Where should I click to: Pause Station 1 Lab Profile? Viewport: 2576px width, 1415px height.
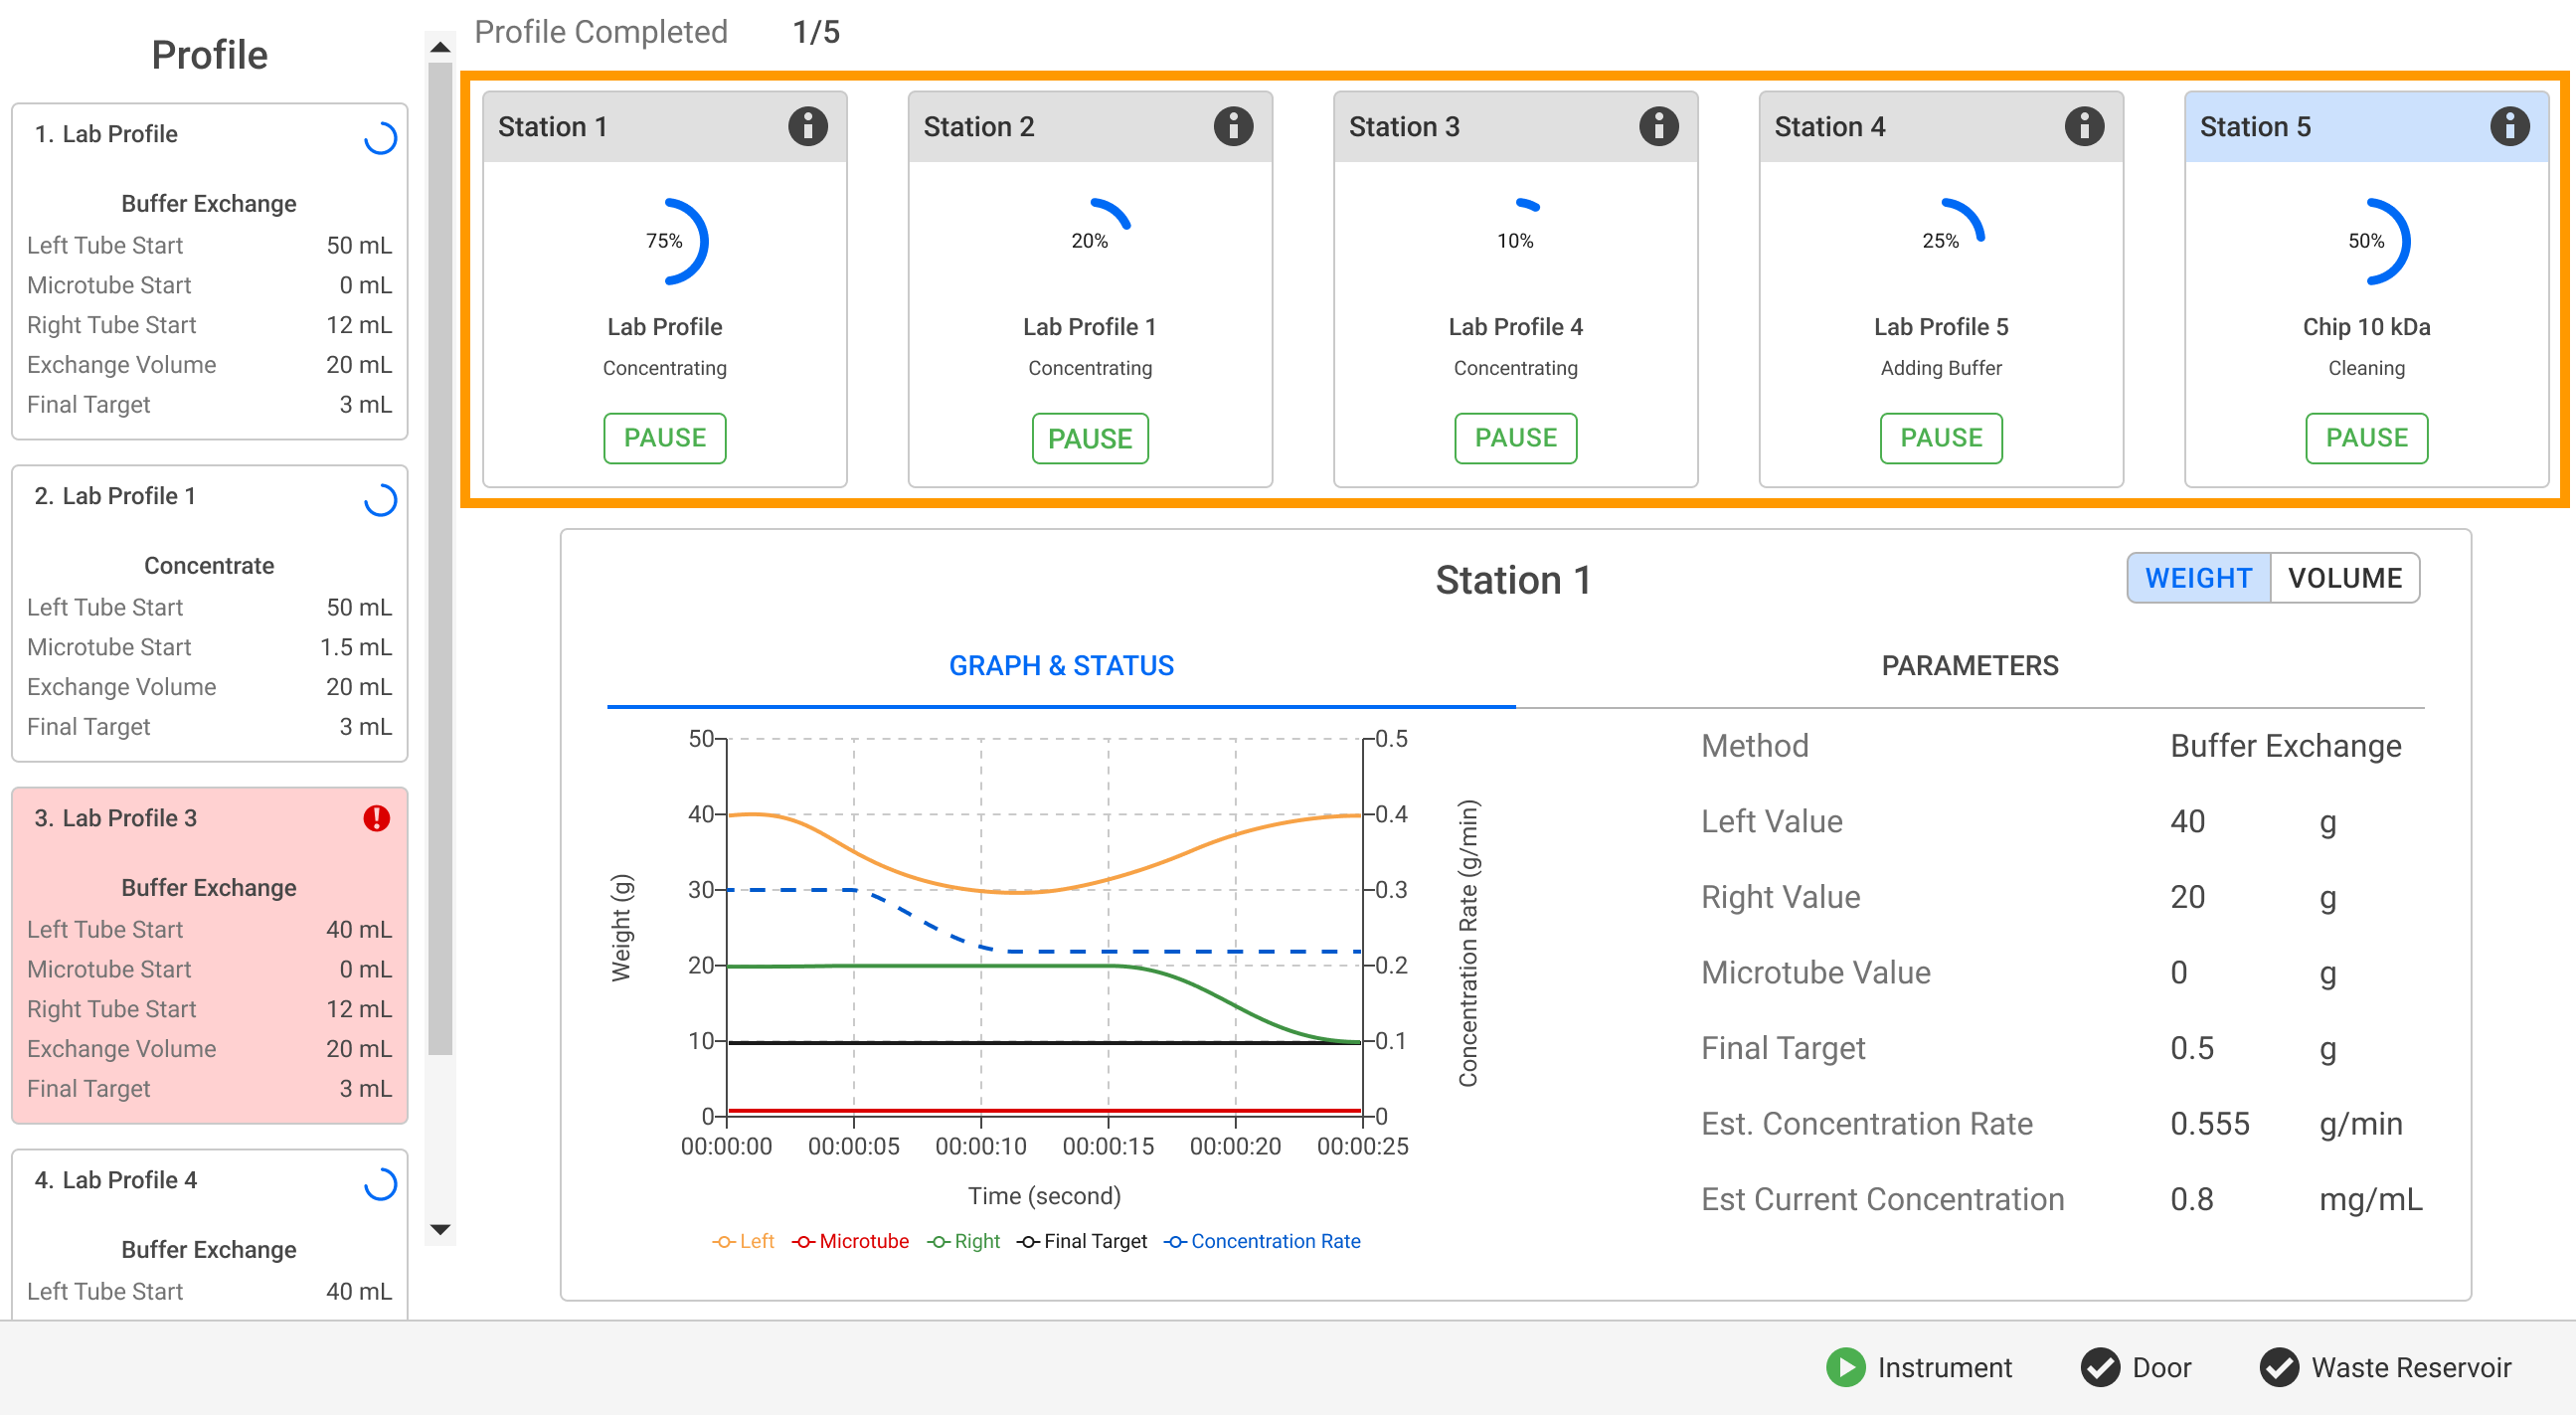click(x=664, y=438)
